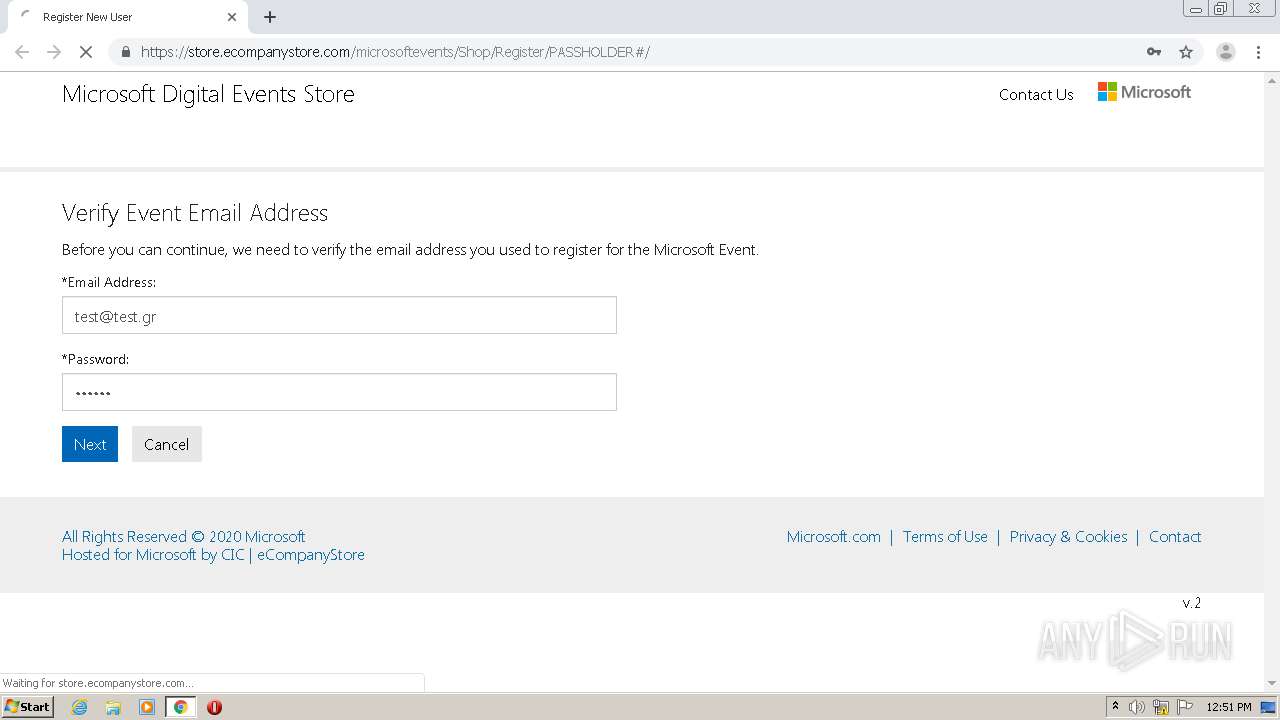Stop page loading with the X button
This screenshot has width=1280, height=720.
pos(86,52)
